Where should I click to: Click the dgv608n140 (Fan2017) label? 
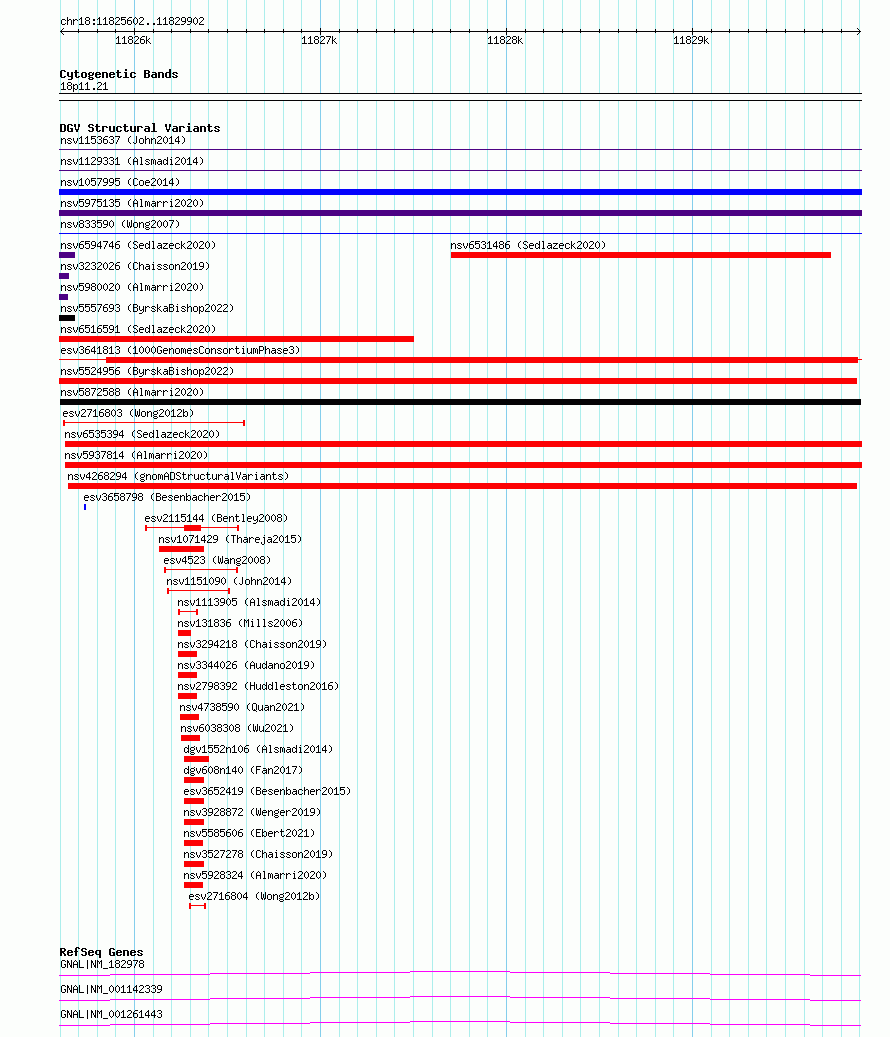tap(243, 770)
